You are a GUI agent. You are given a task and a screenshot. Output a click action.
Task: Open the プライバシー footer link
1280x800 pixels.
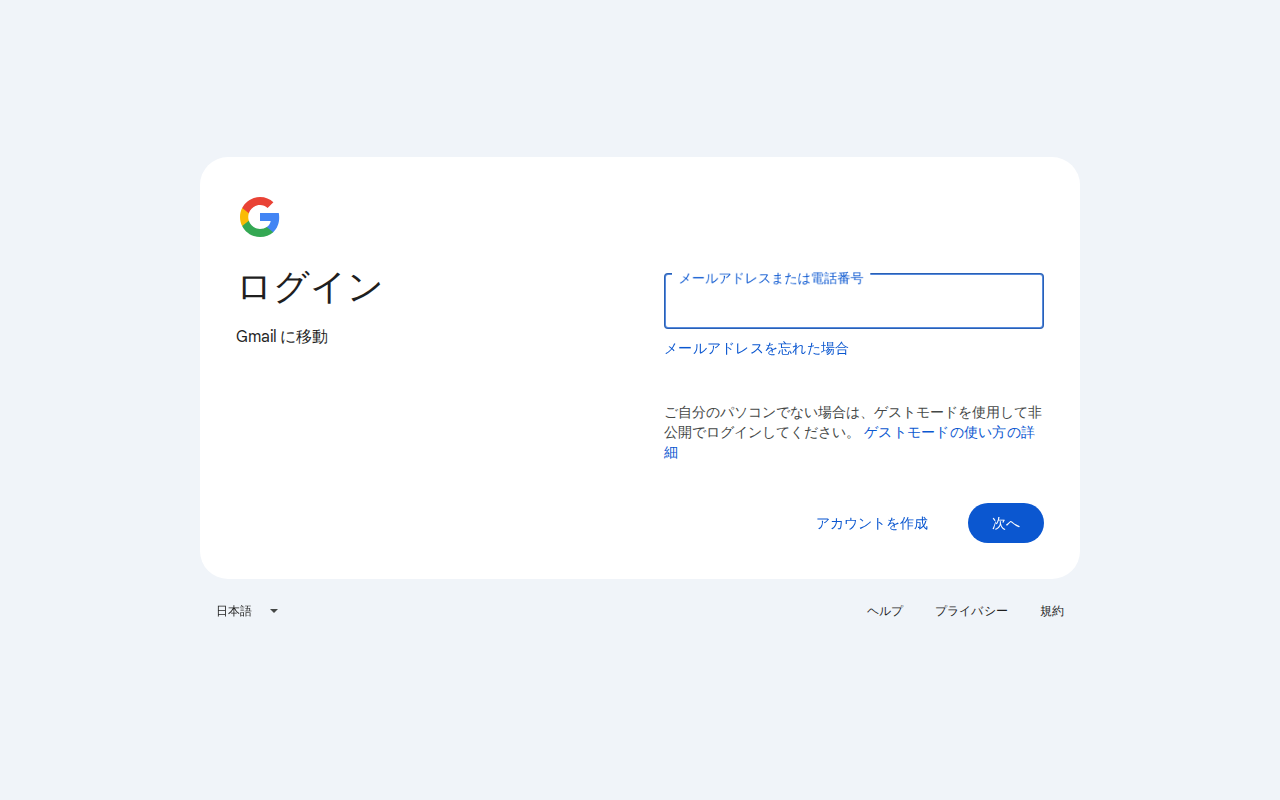point(971,611)
